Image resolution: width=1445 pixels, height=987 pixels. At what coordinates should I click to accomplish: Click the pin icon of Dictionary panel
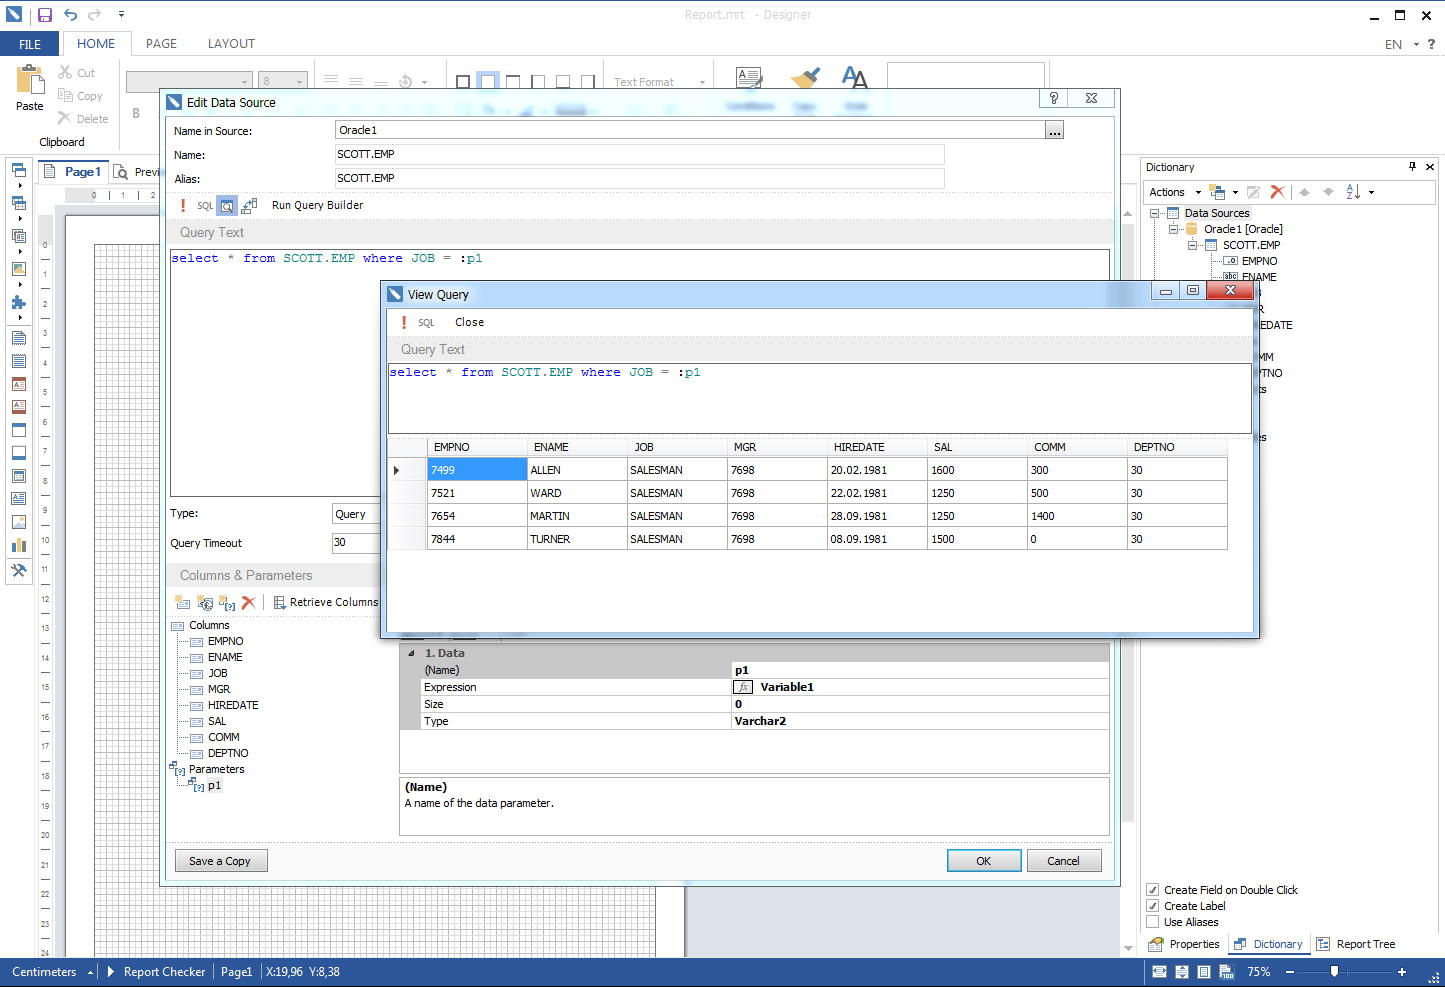tap(1412, 167)
